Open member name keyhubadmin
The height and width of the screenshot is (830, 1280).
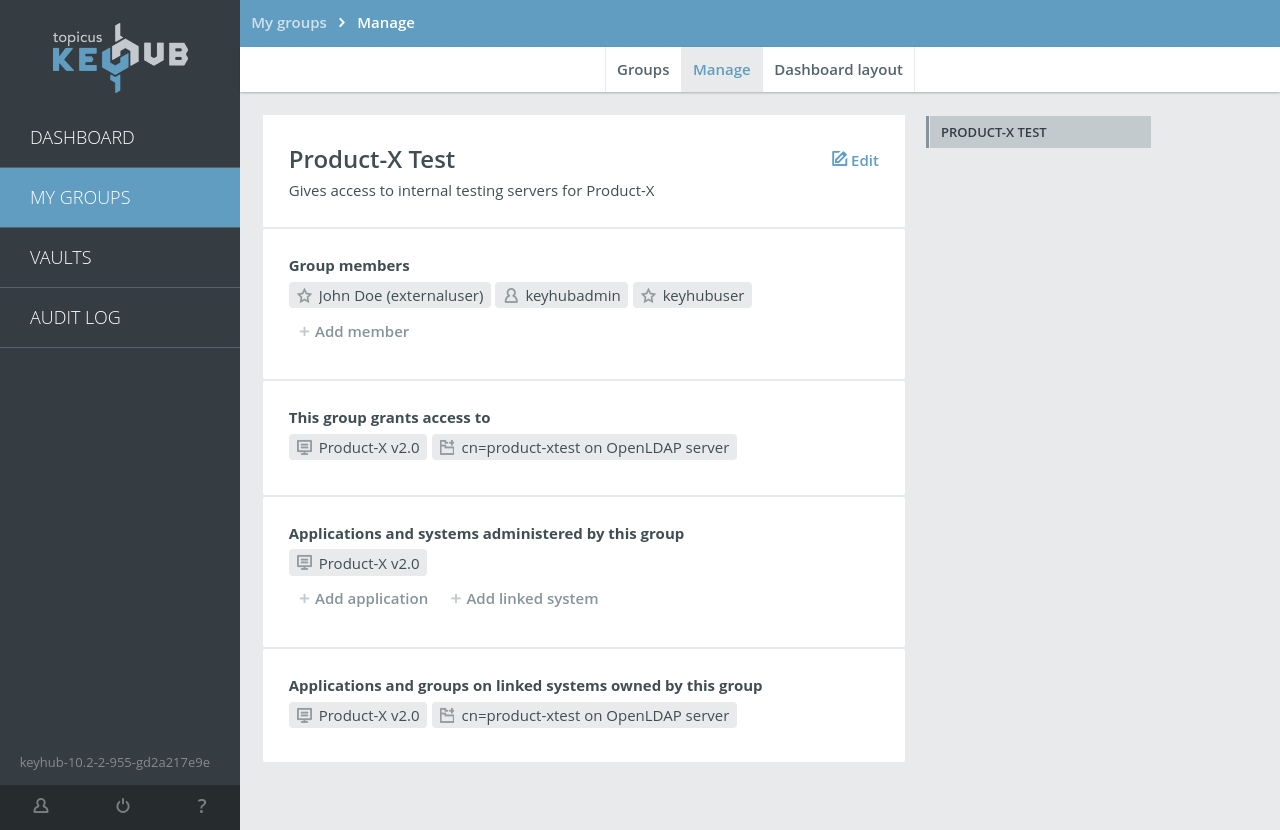(573, 296)
